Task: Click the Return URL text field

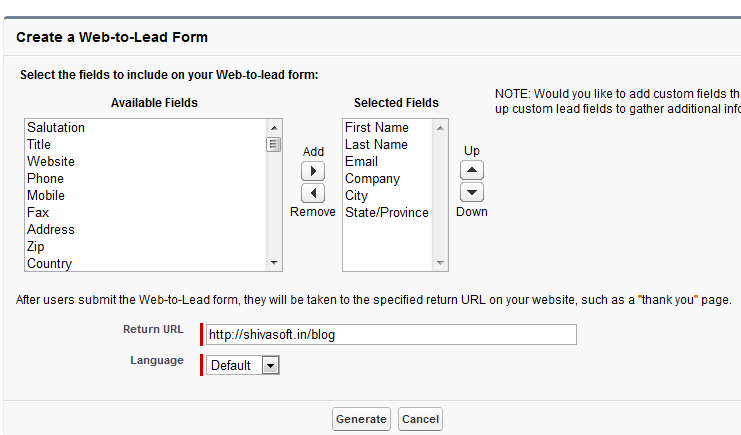Action: tap(390, 335)
